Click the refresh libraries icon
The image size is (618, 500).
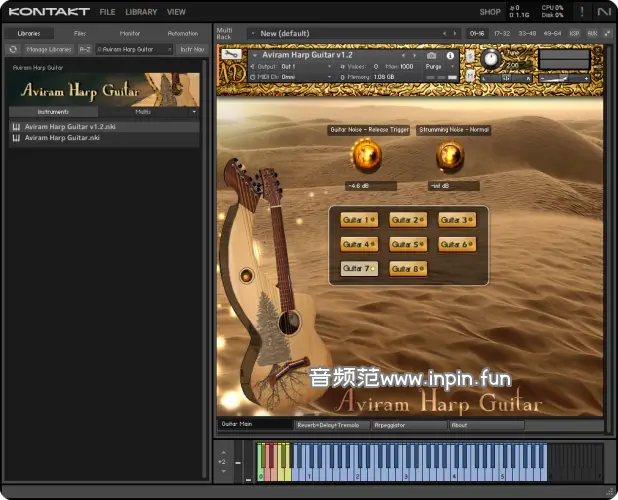click(x=13, y=49)
